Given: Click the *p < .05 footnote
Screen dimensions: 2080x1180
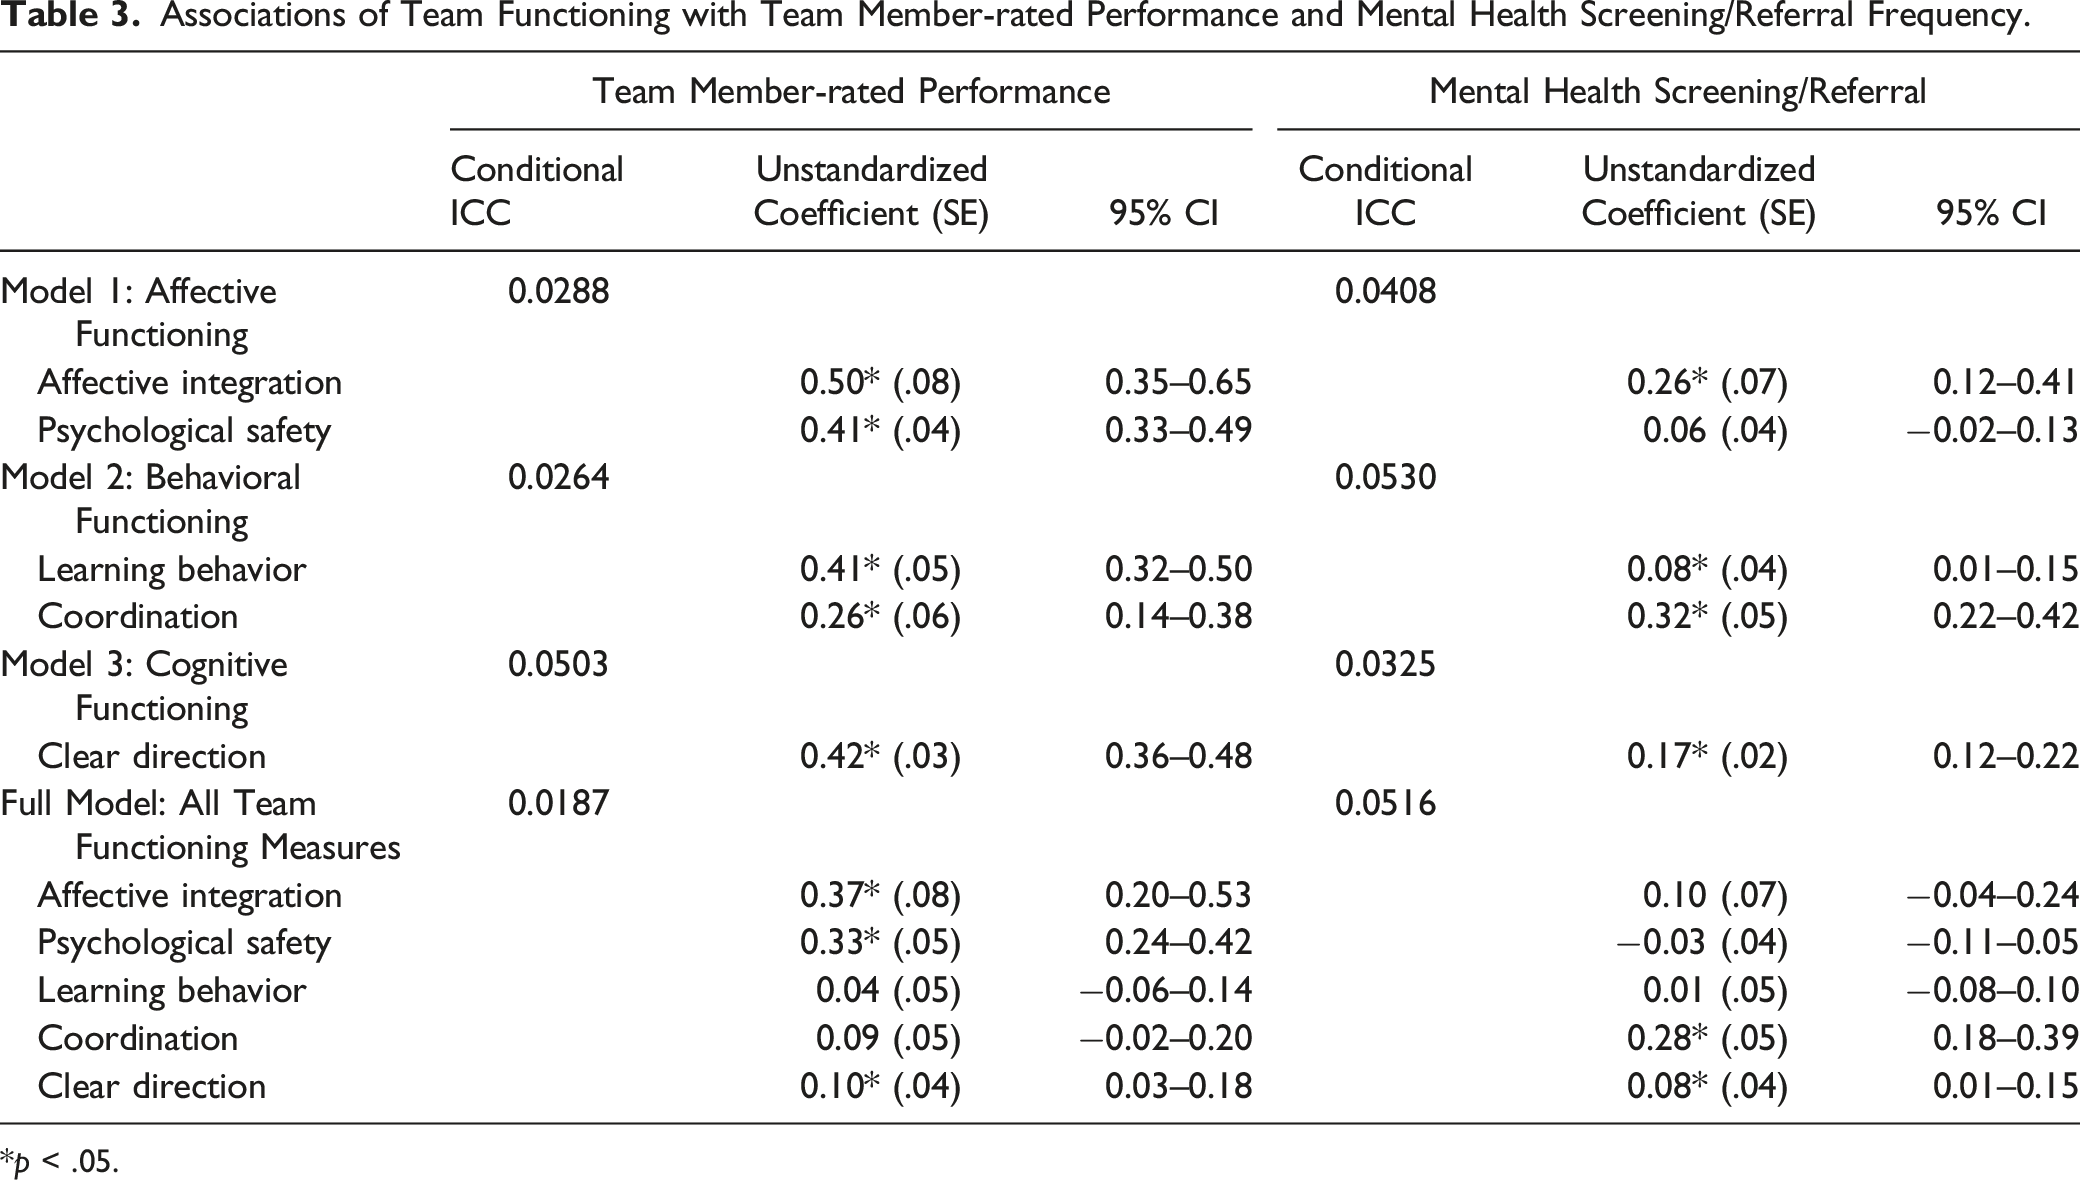Looking at the screenshot, I should click(x=59, y=1162).
